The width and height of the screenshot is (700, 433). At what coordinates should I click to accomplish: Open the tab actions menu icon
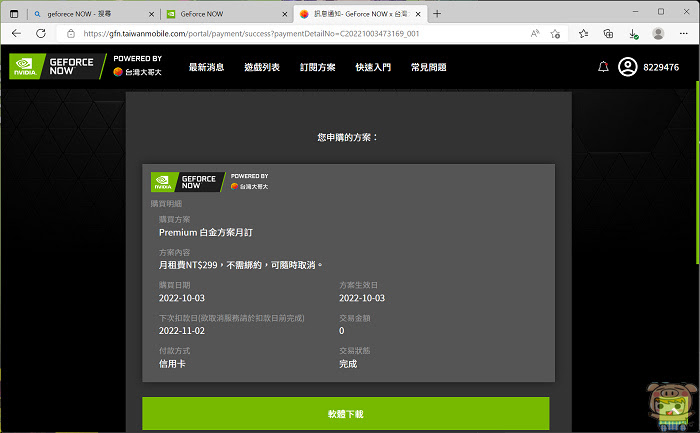(14, 14)
